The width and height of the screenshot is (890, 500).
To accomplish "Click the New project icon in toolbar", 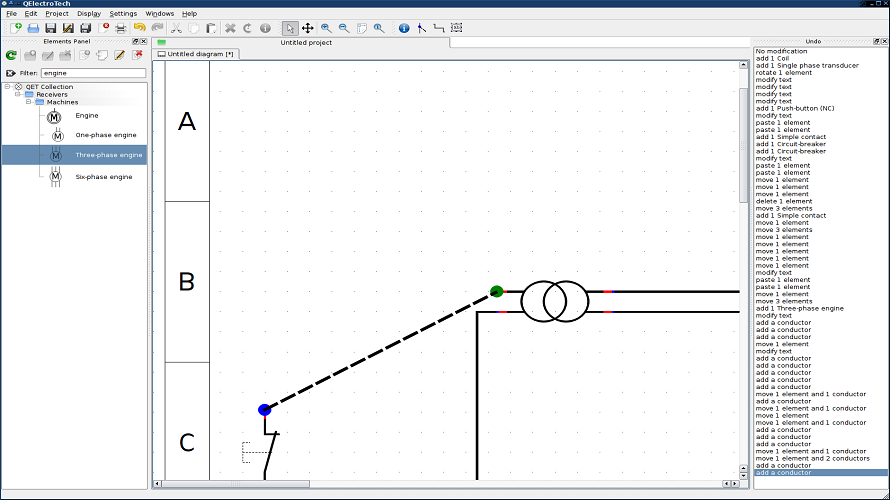I will click(x=15, y=28).
